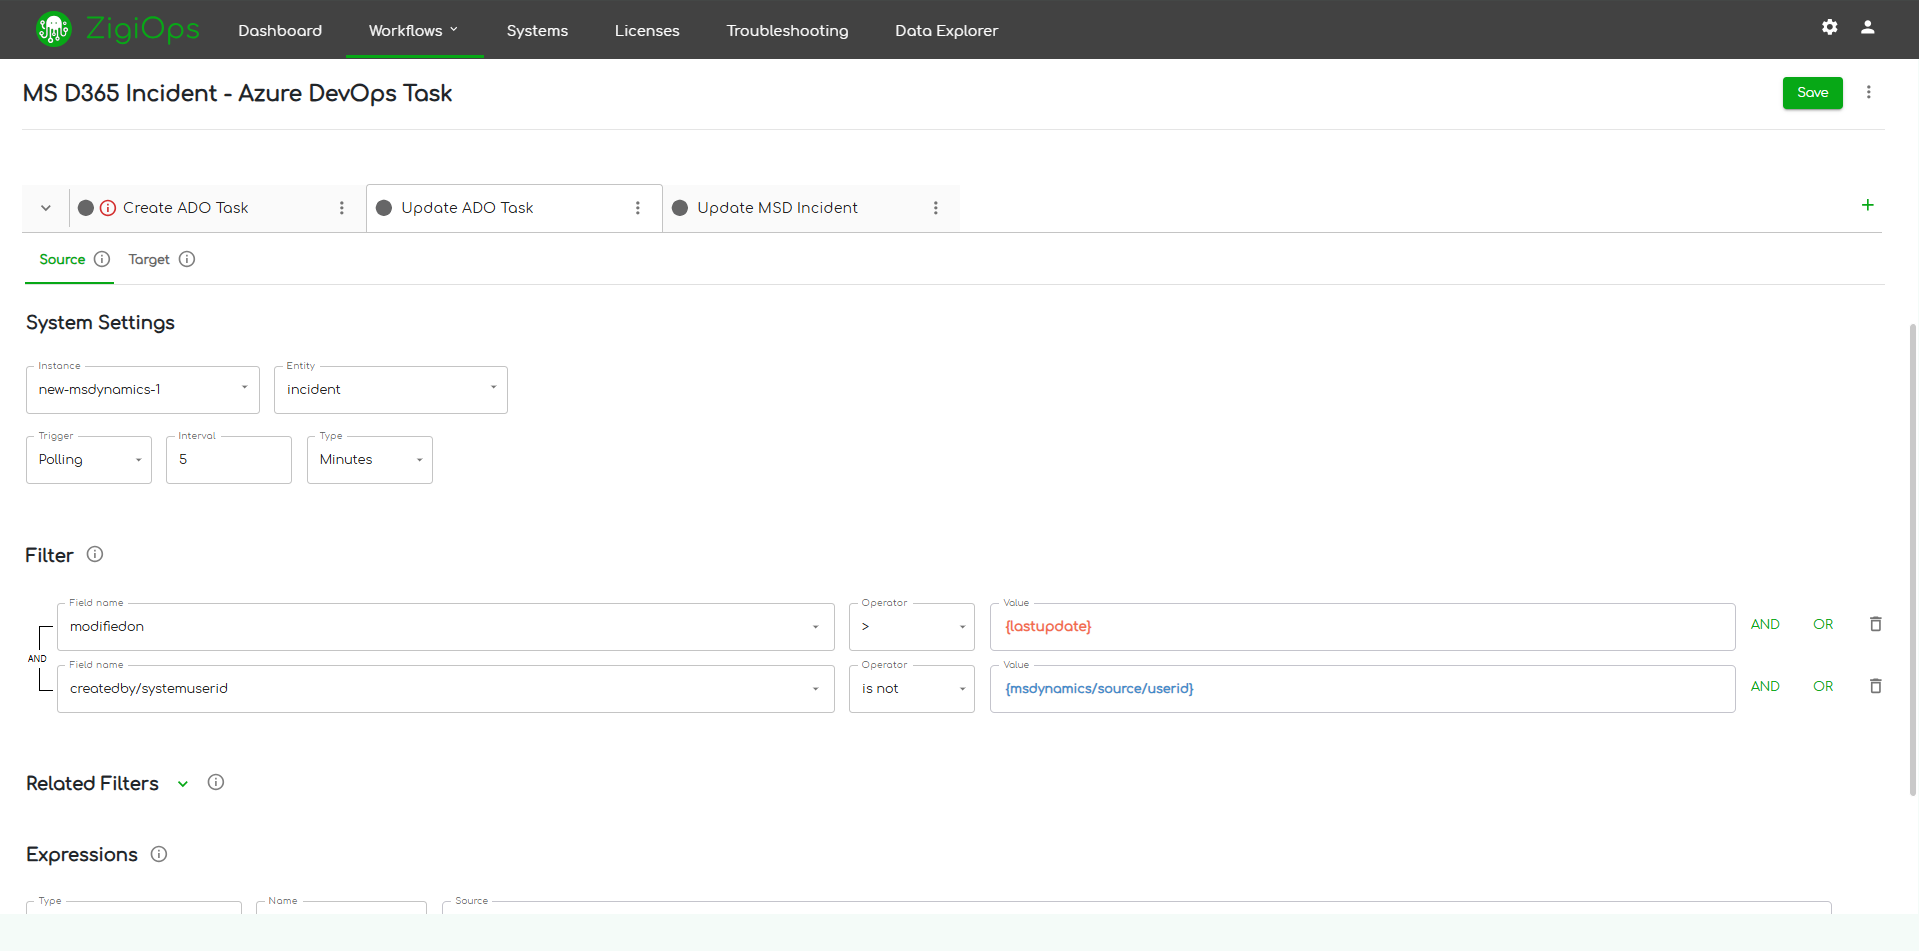Viewport: 1919px width, 951px height.
Task: Click the Interval input field
Action: (229, 460)
